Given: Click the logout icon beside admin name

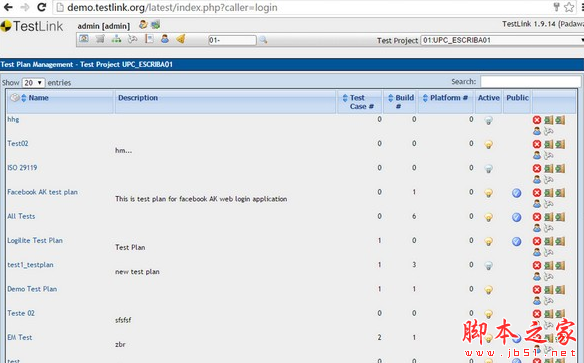Looking at the screenshot, I should 156,25.
